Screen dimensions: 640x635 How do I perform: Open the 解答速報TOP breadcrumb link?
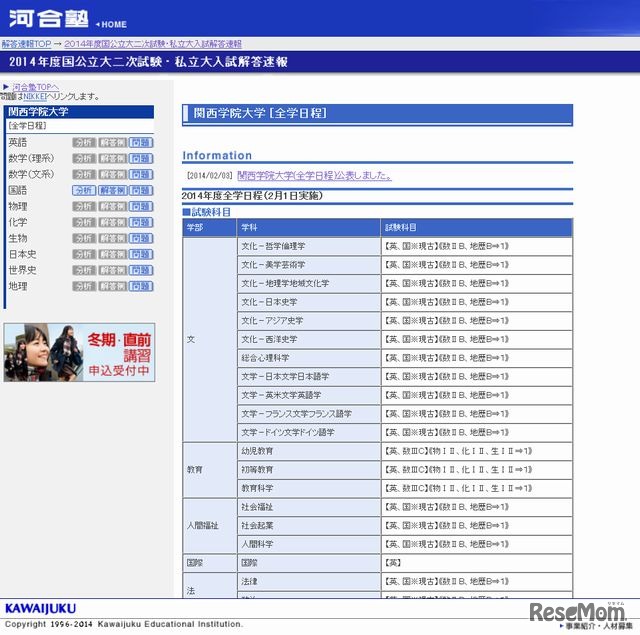27,44
